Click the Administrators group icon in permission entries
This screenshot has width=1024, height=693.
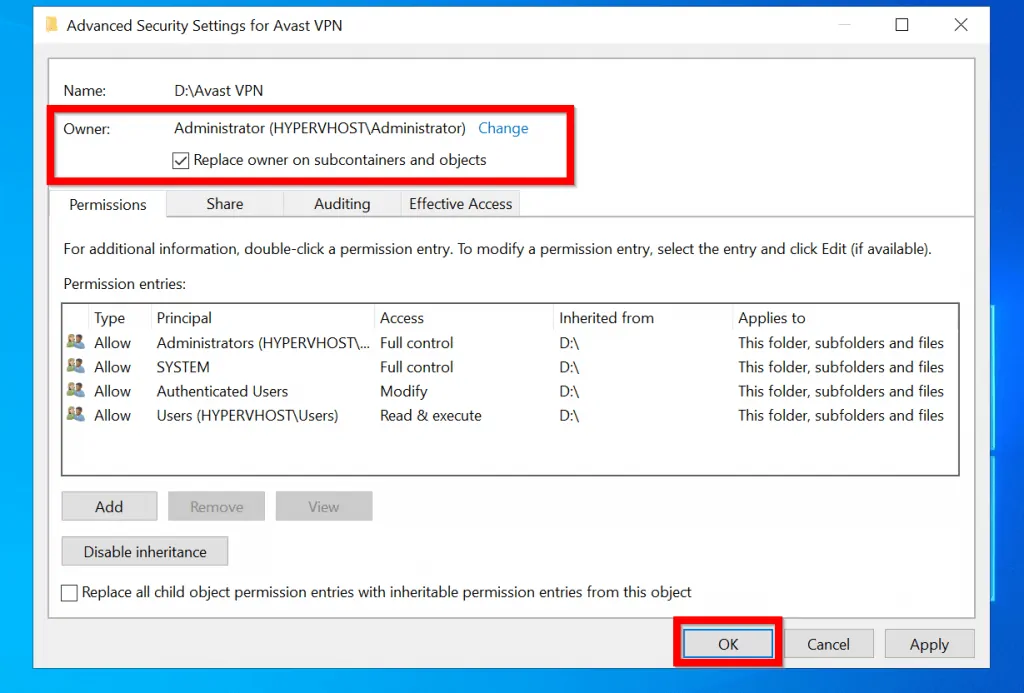click(x=74, y=342)
